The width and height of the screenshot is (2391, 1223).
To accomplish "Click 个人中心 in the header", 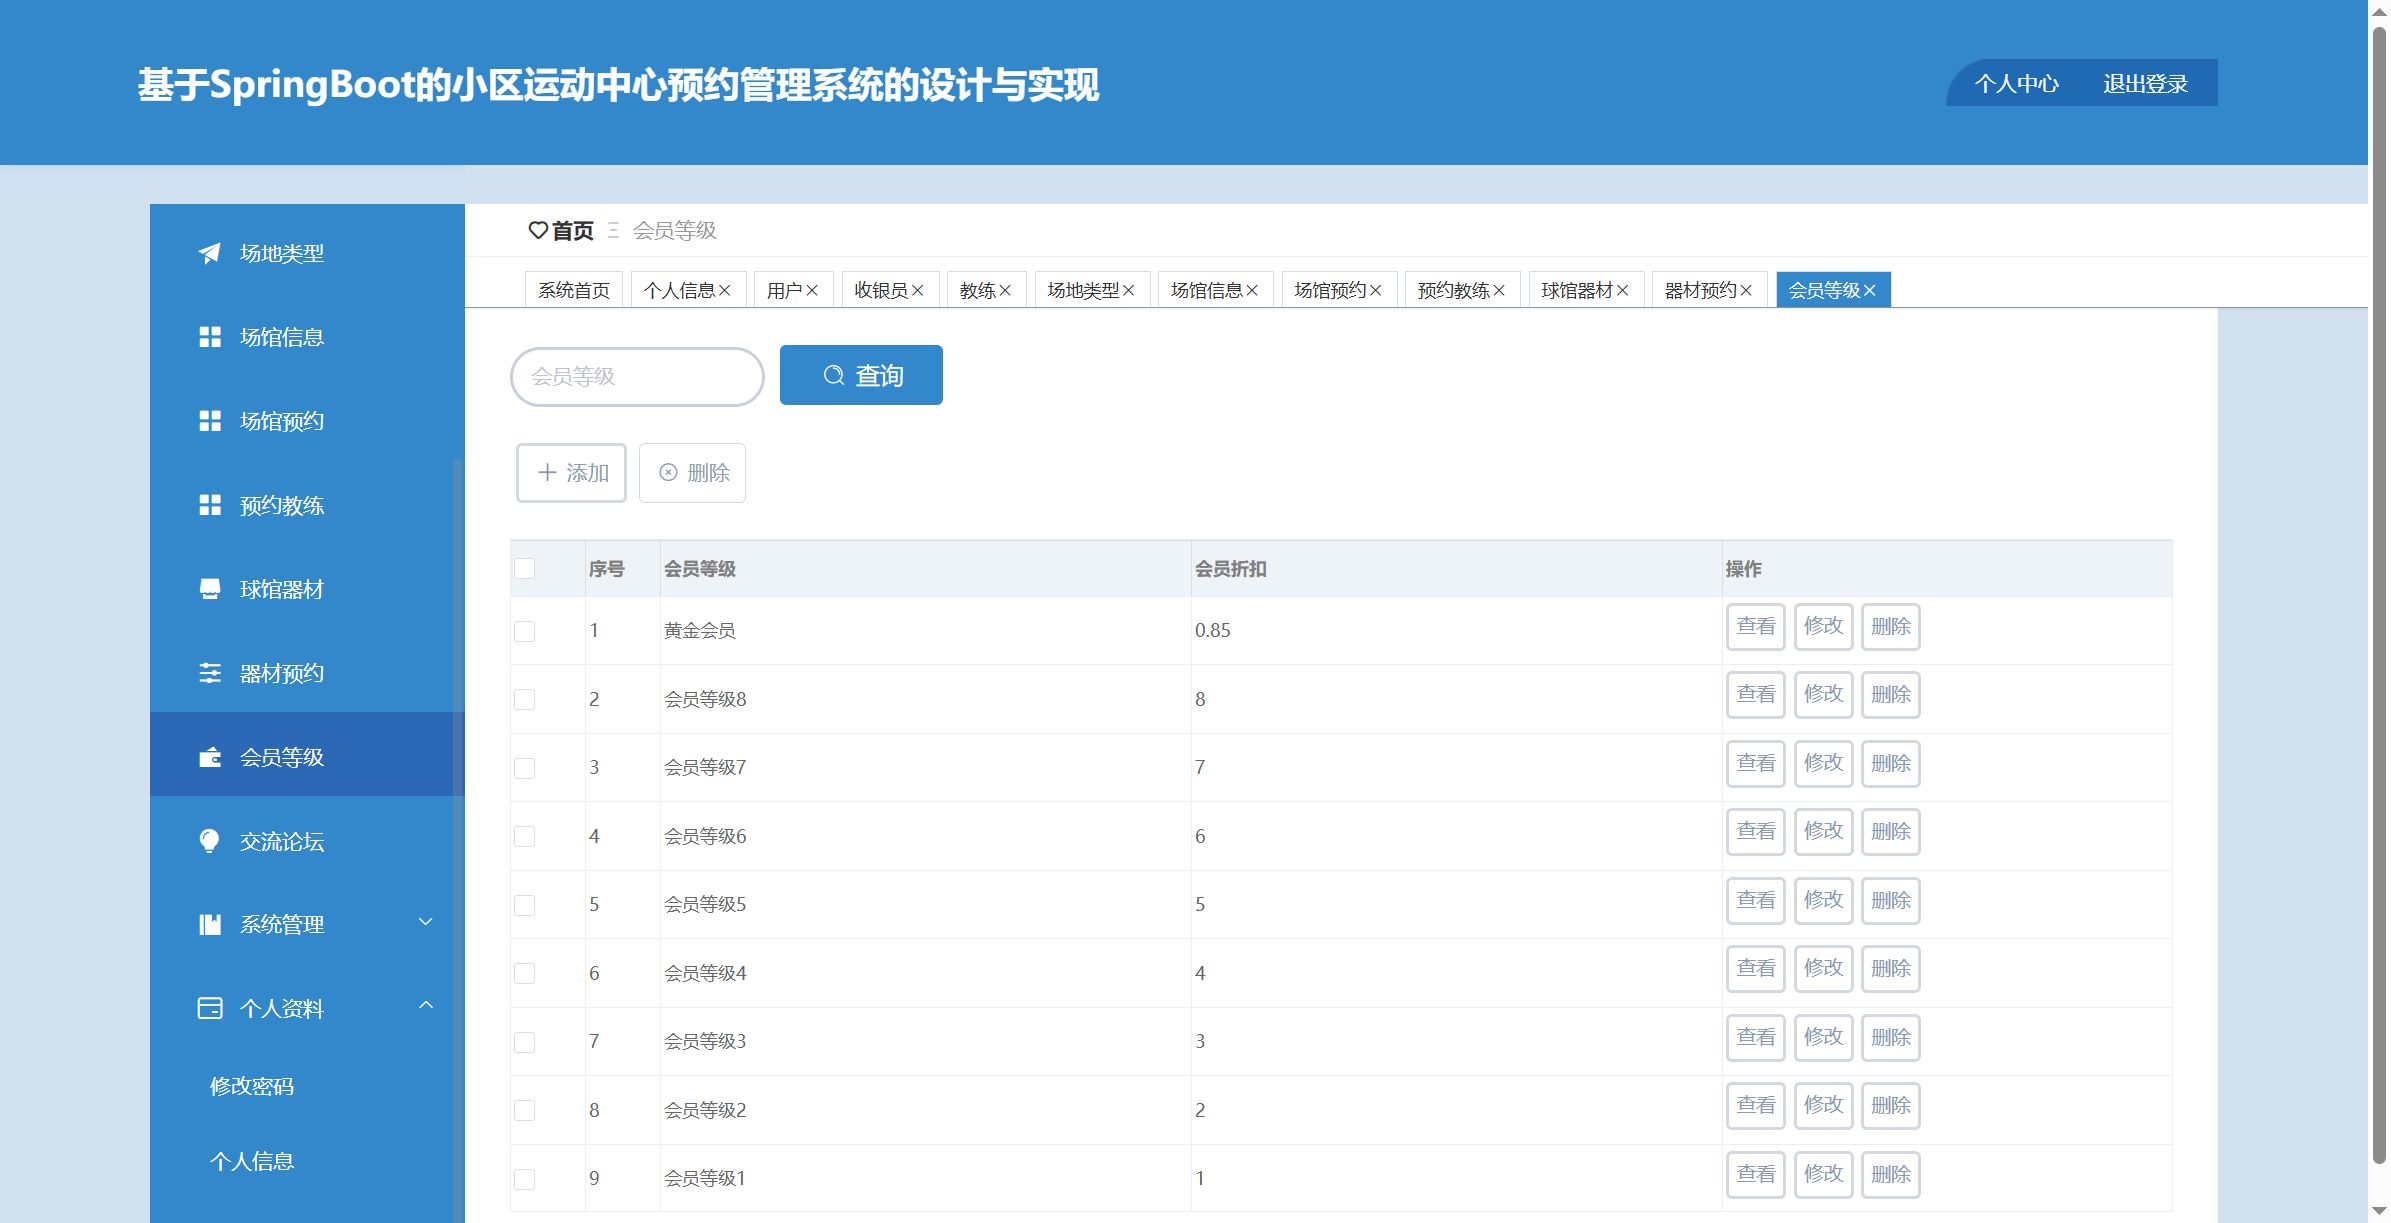I will coord(2017,84).
